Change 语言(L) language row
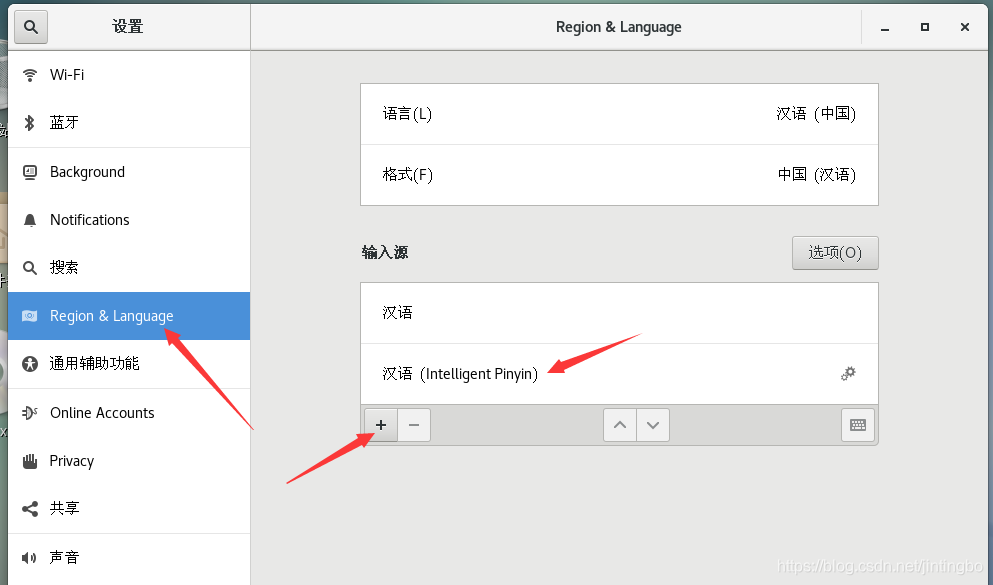The height and width of the screenshot is (585, 993). click(619, 114)
